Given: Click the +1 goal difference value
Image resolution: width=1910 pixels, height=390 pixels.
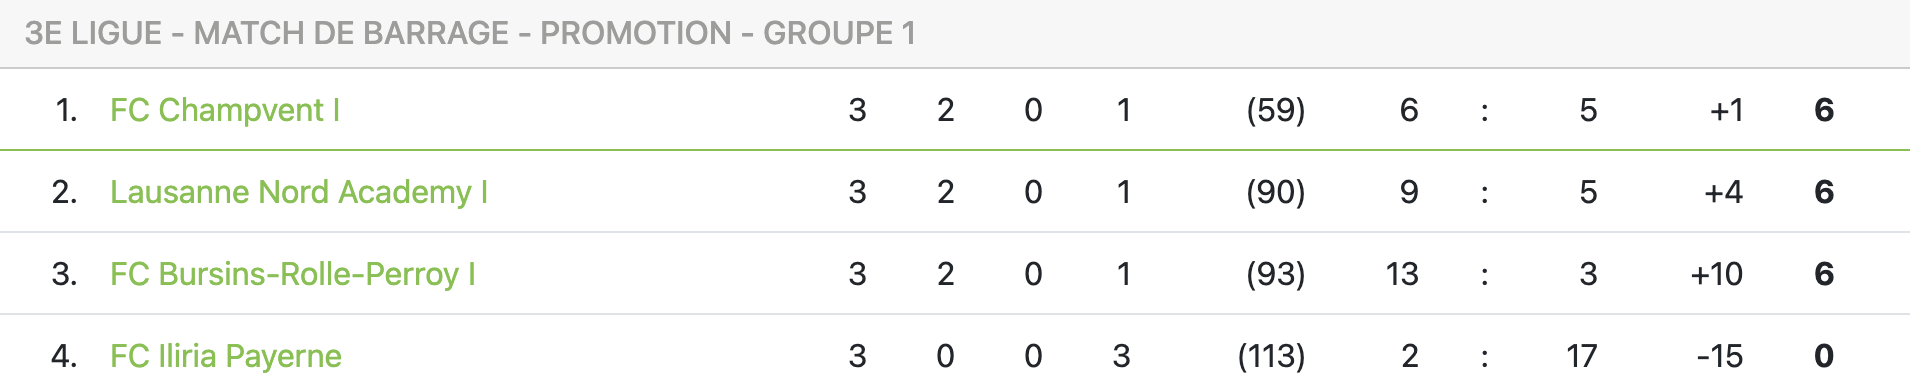Looking at the screenshot, I should click(x=1727, y=110).
